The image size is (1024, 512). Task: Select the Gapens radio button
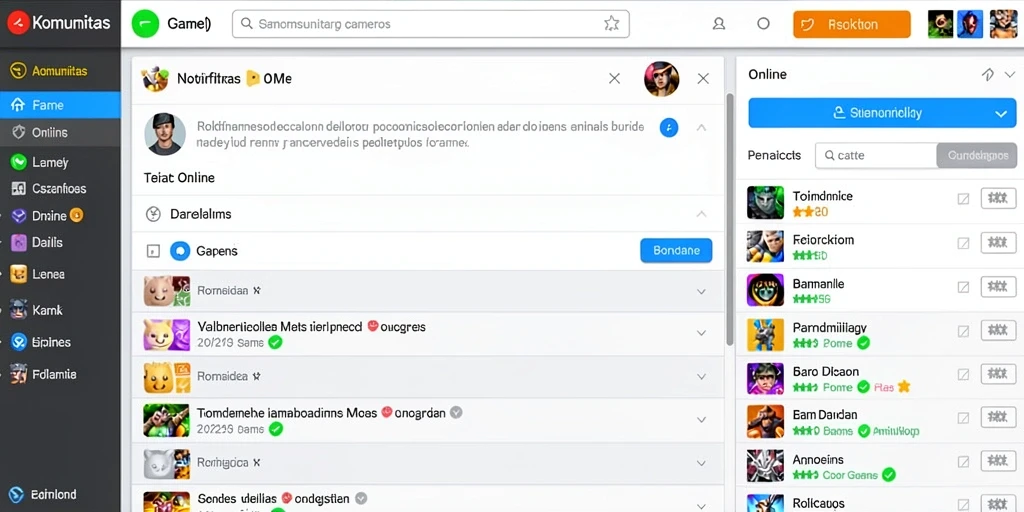pos(180,251)
